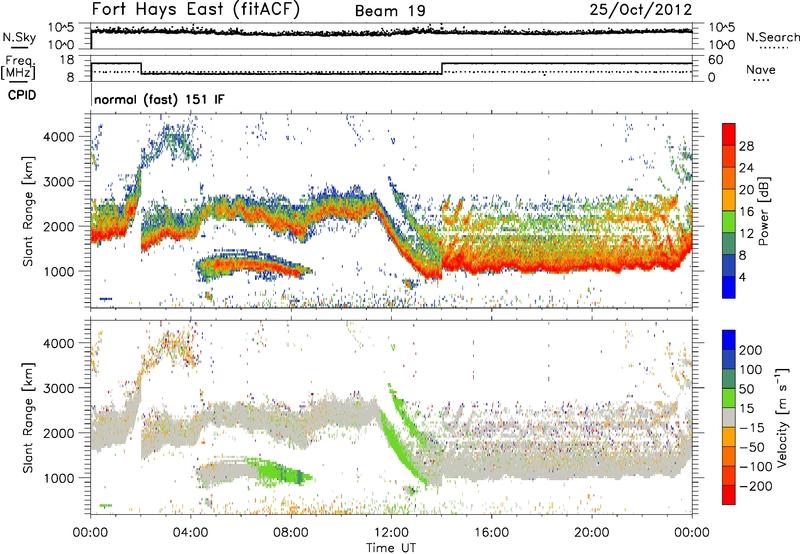Screen dimensions: 800x554
Task: Click the blue top segment of Velocity colorbar
Action: pos(729,340)
